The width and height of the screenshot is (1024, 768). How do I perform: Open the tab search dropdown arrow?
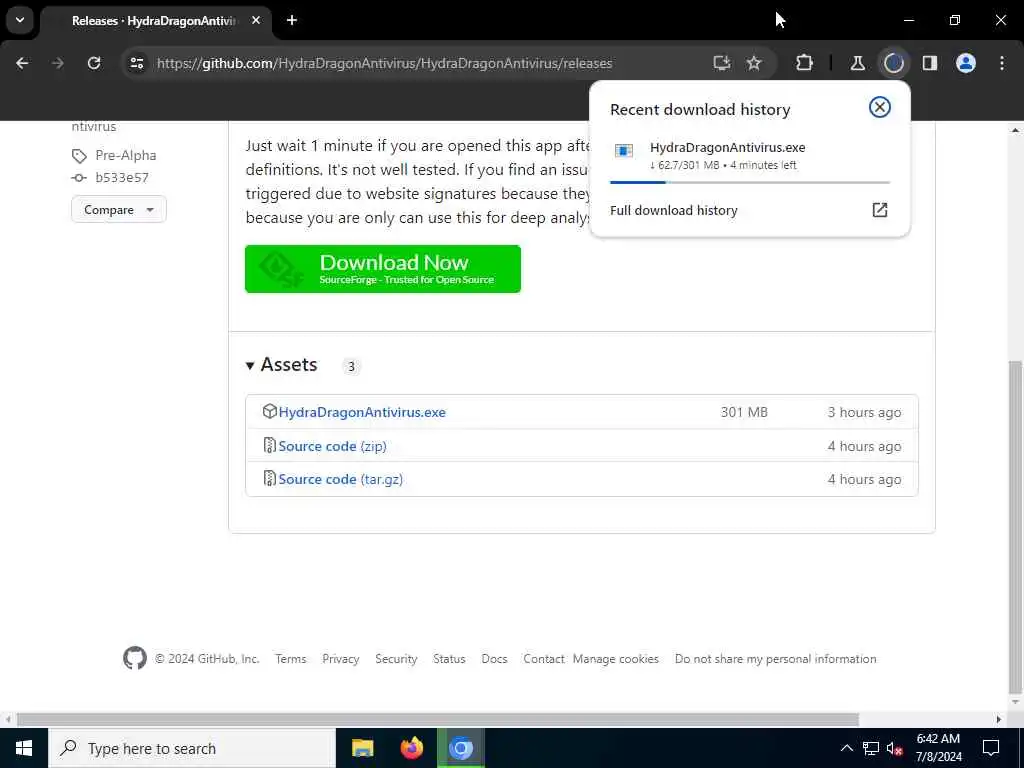[x=20, y=20]
